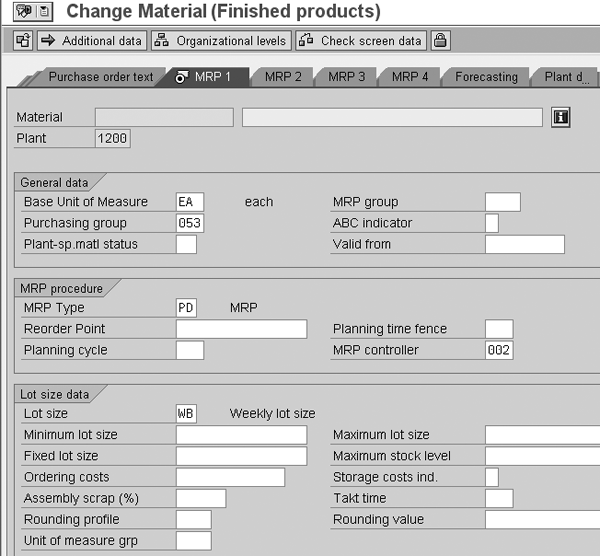Select the ABC indicator box

click(491, 223)
